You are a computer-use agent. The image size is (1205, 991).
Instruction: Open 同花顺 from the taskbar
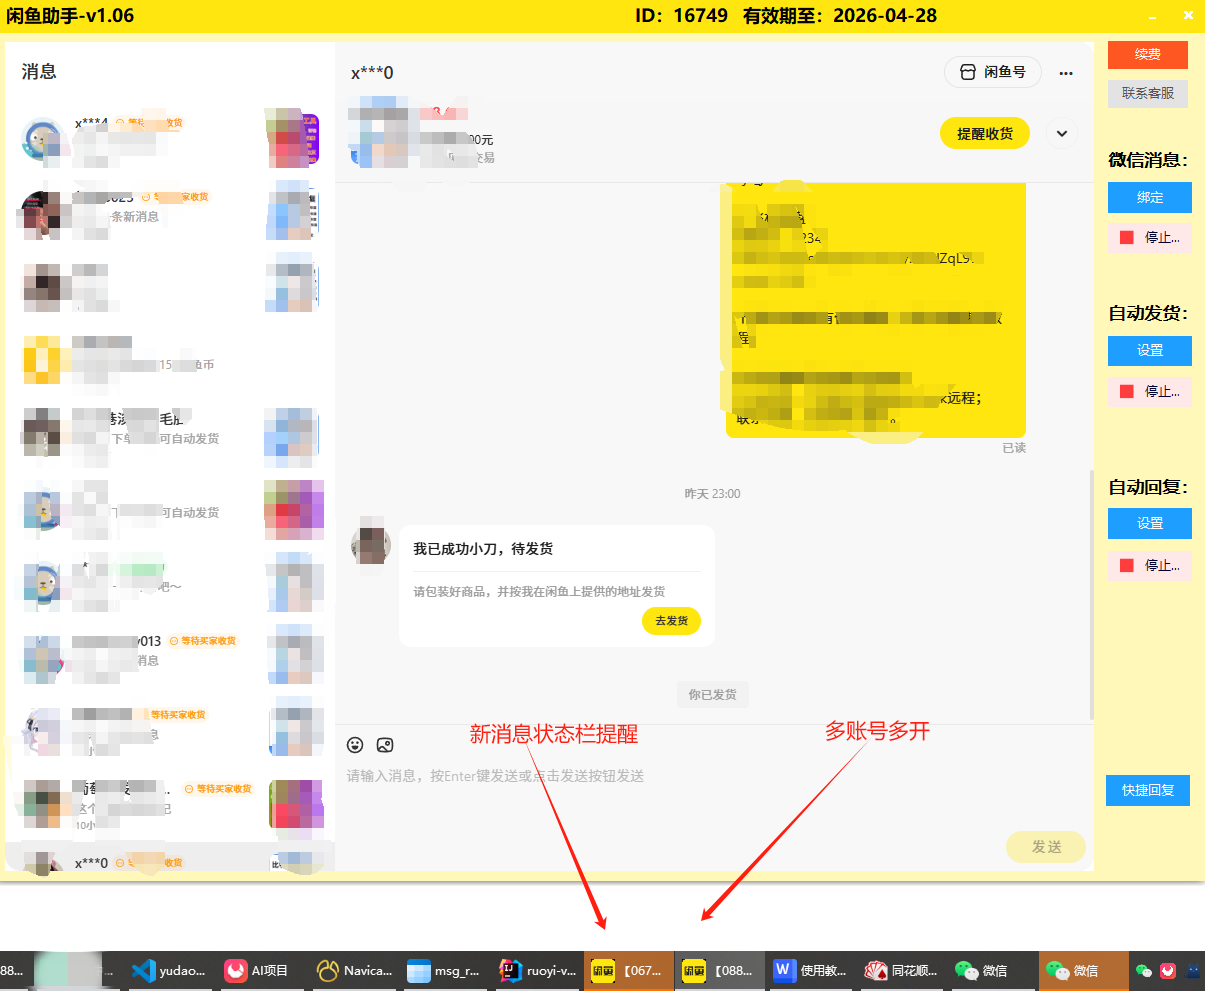point(902,971)
